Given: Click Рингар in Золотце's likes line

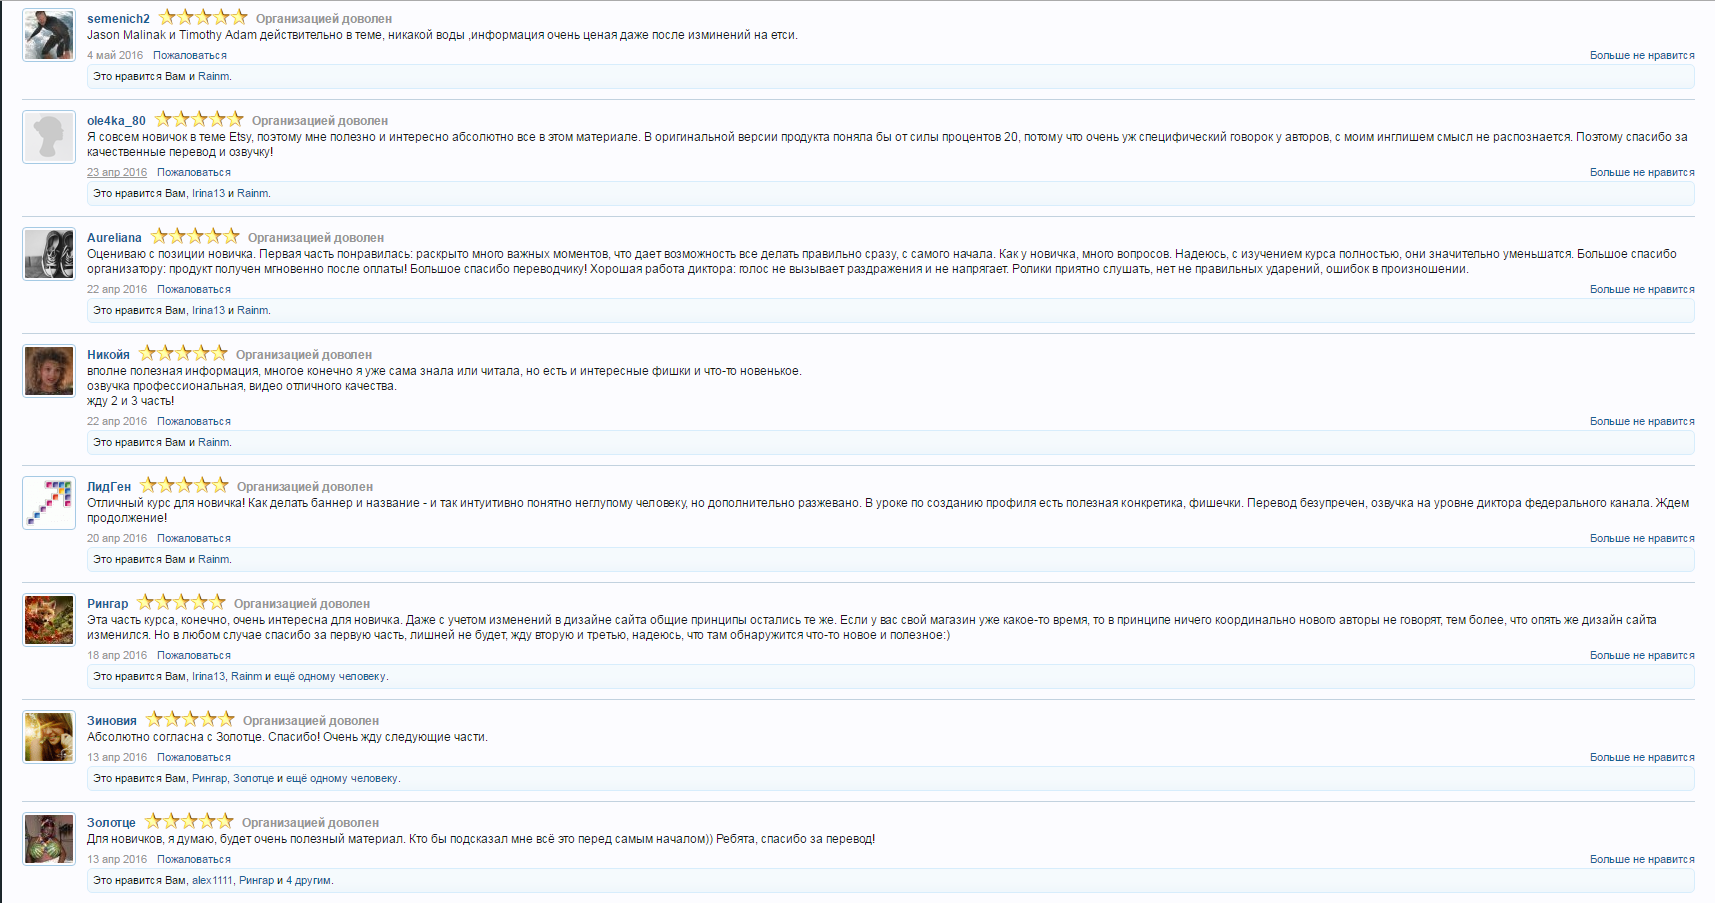Looking at the screenshot, I should [256, 881].
